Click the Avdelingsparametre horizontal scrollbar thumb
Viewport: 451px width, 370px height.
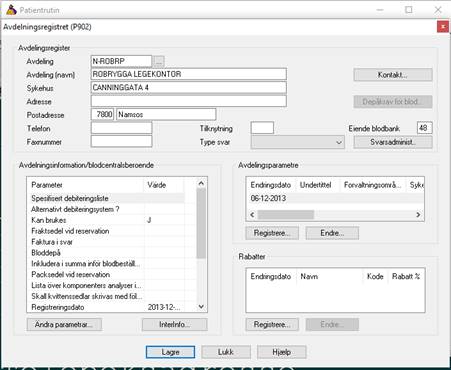pyautogui.click(x=286, y=215)
